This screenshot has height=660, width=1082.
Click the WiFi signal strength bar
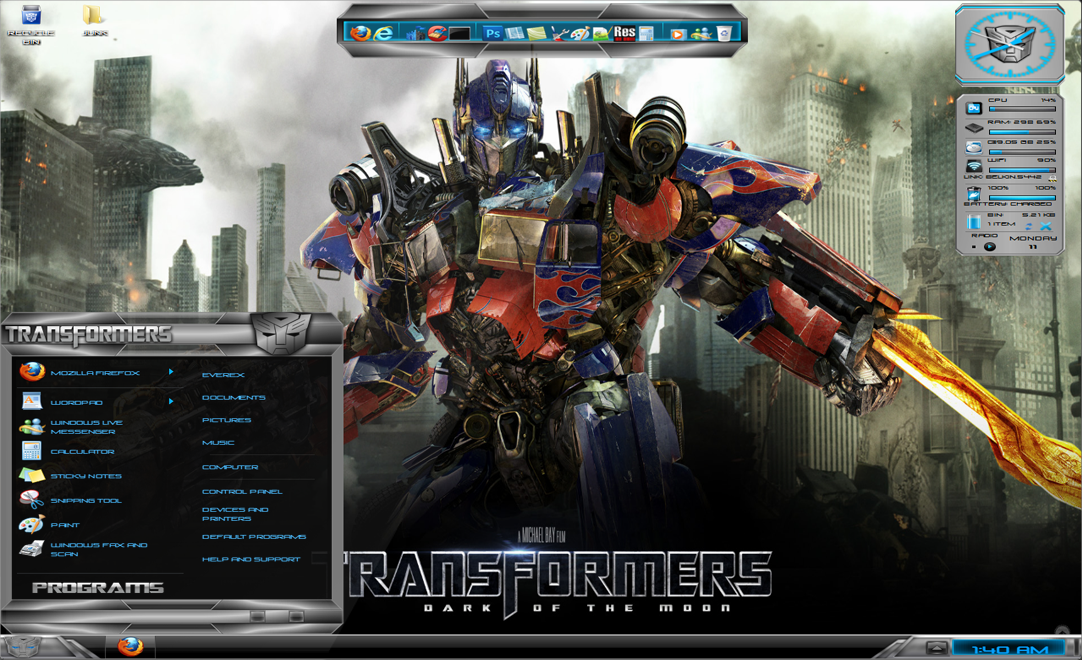click(x=1022, y=170)
